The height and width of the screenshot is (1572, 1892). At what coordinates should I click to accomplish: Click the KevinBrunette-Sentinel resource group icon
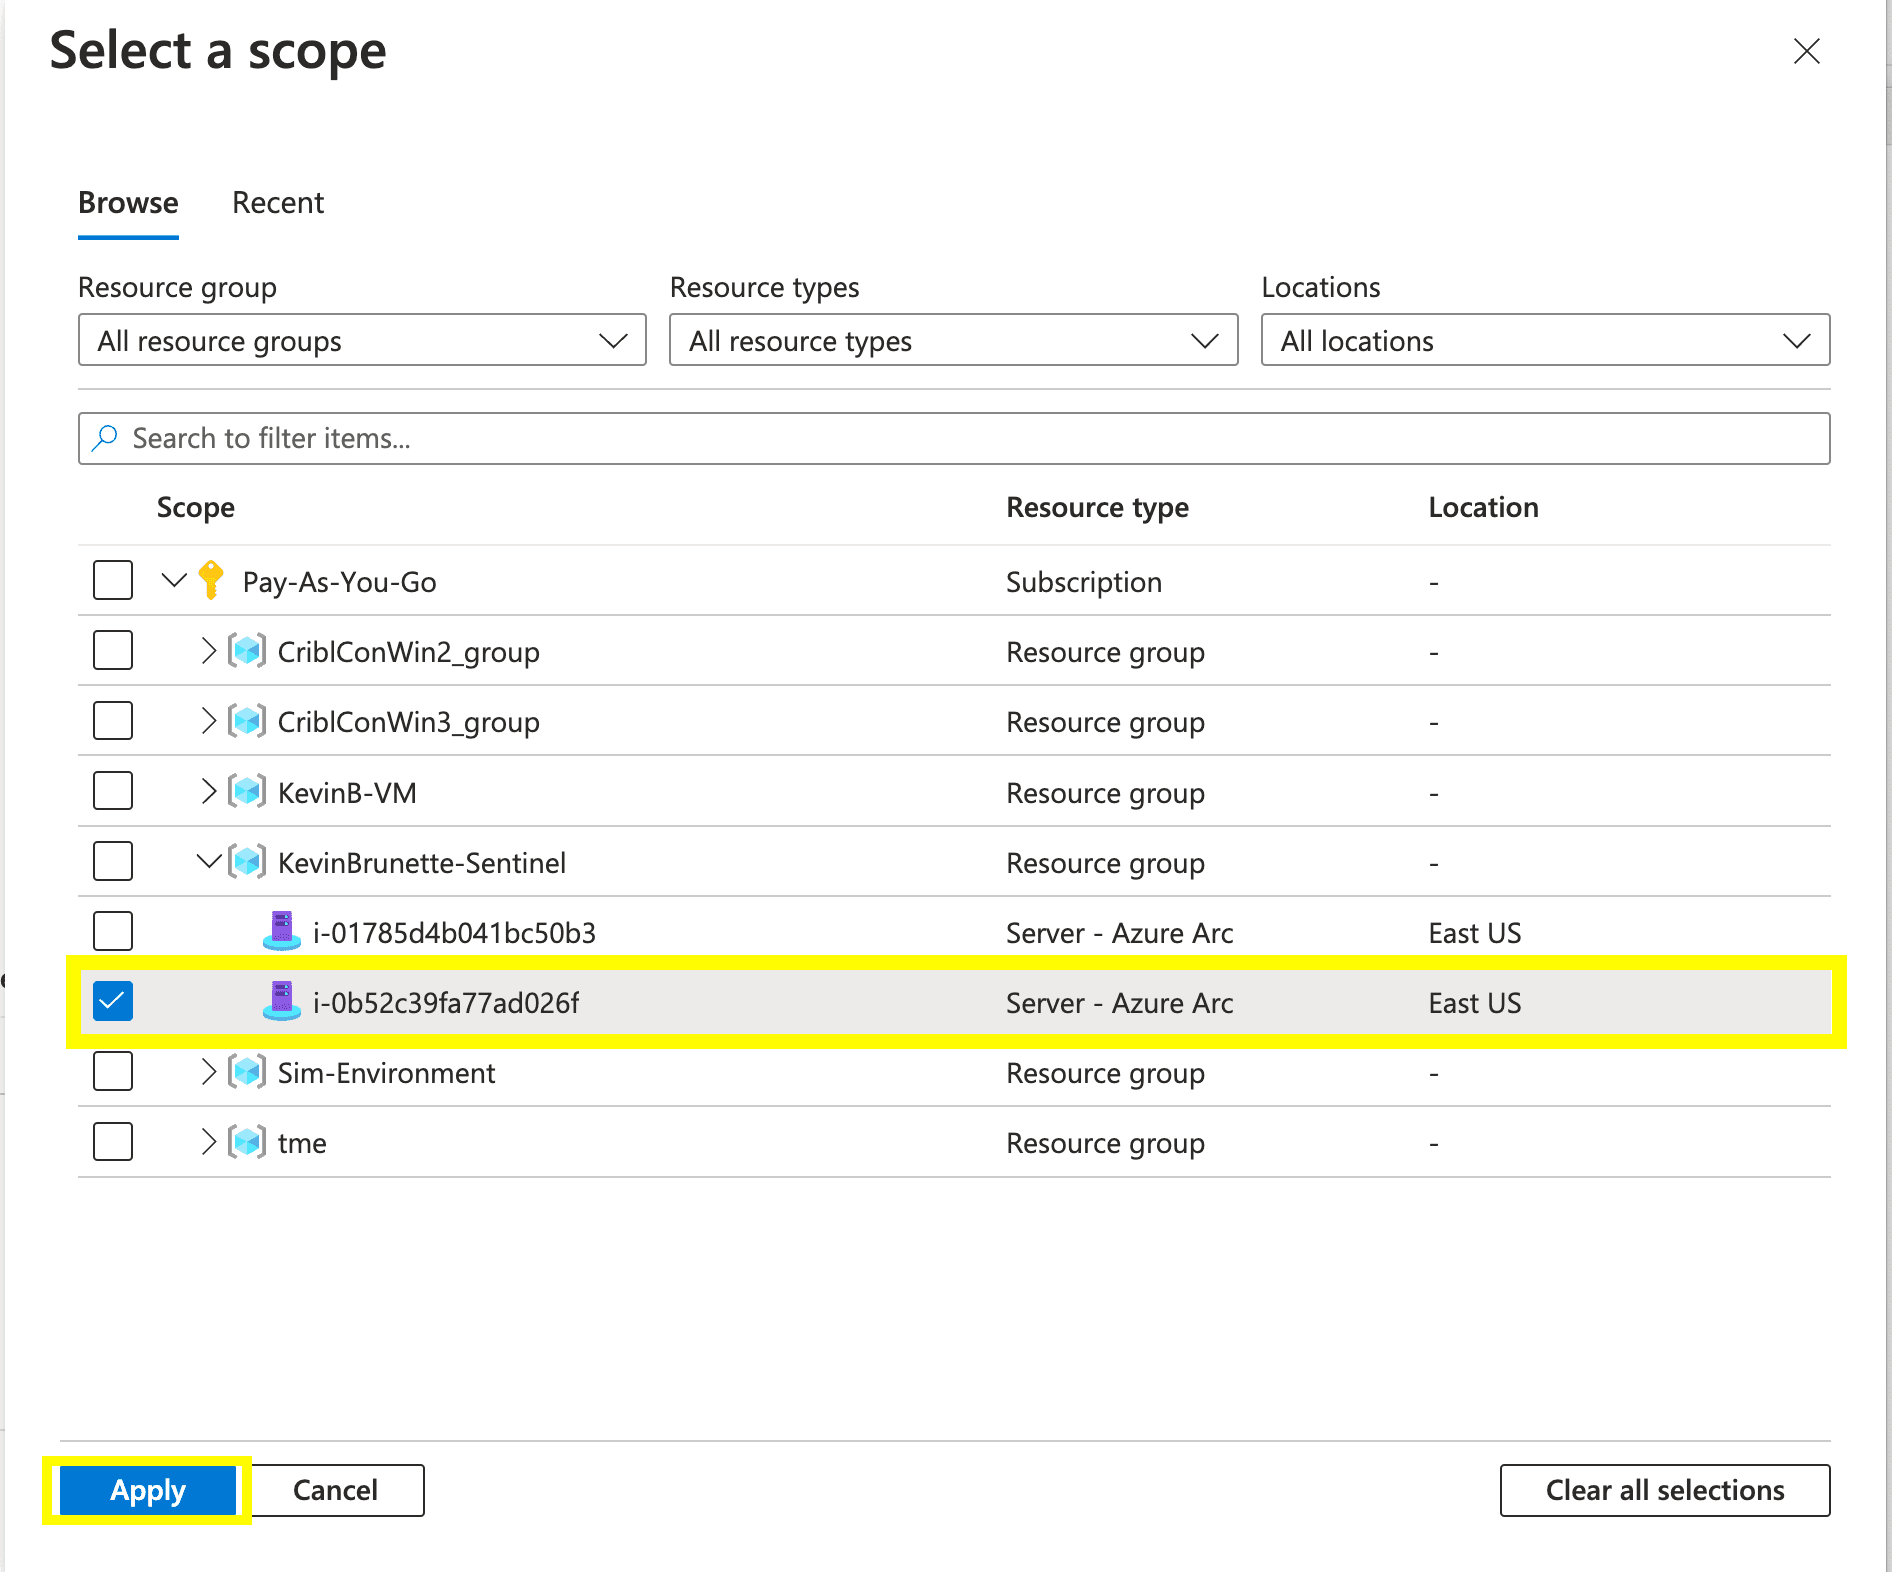(247, 862)
